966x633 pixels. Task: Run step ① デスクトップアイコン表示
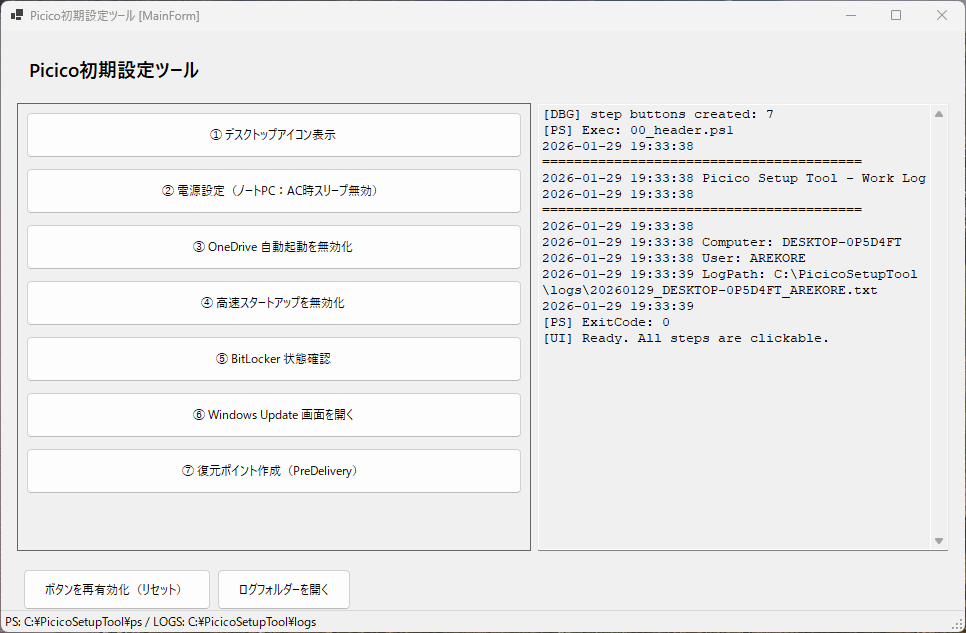click(273, 135)
